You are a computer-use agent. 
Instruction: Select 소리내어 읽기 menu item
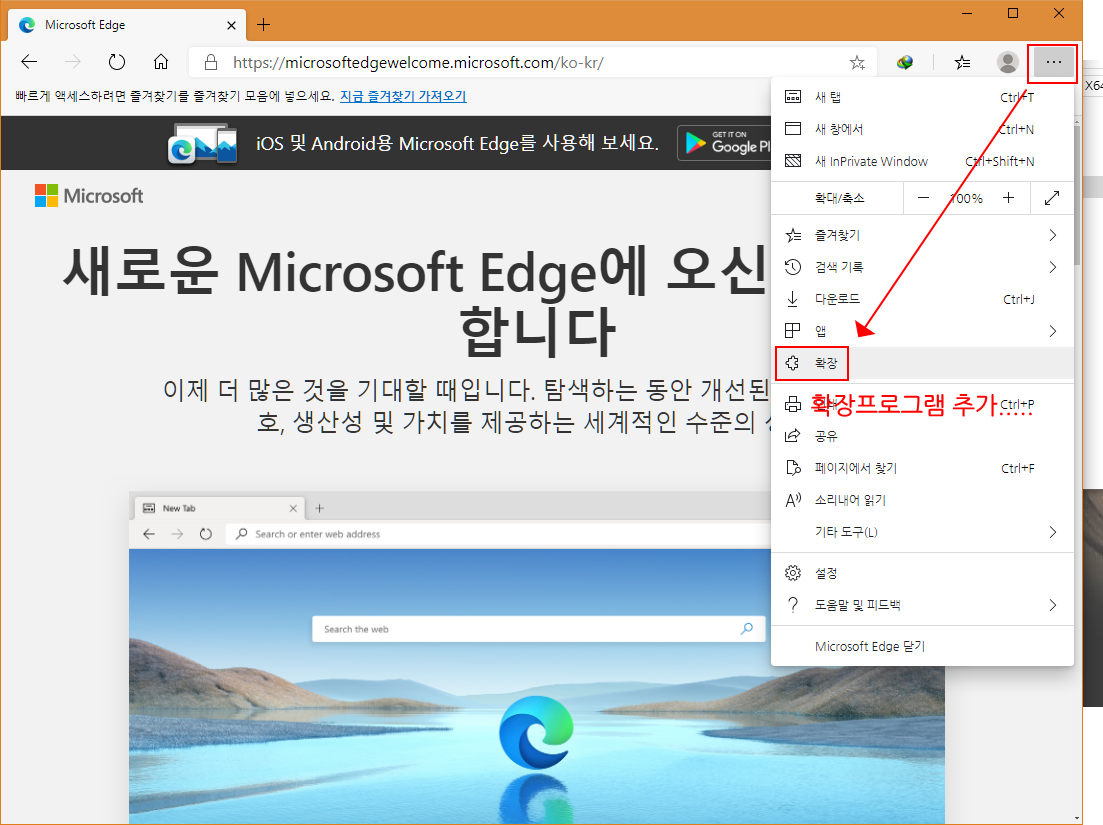pos(922,500)
